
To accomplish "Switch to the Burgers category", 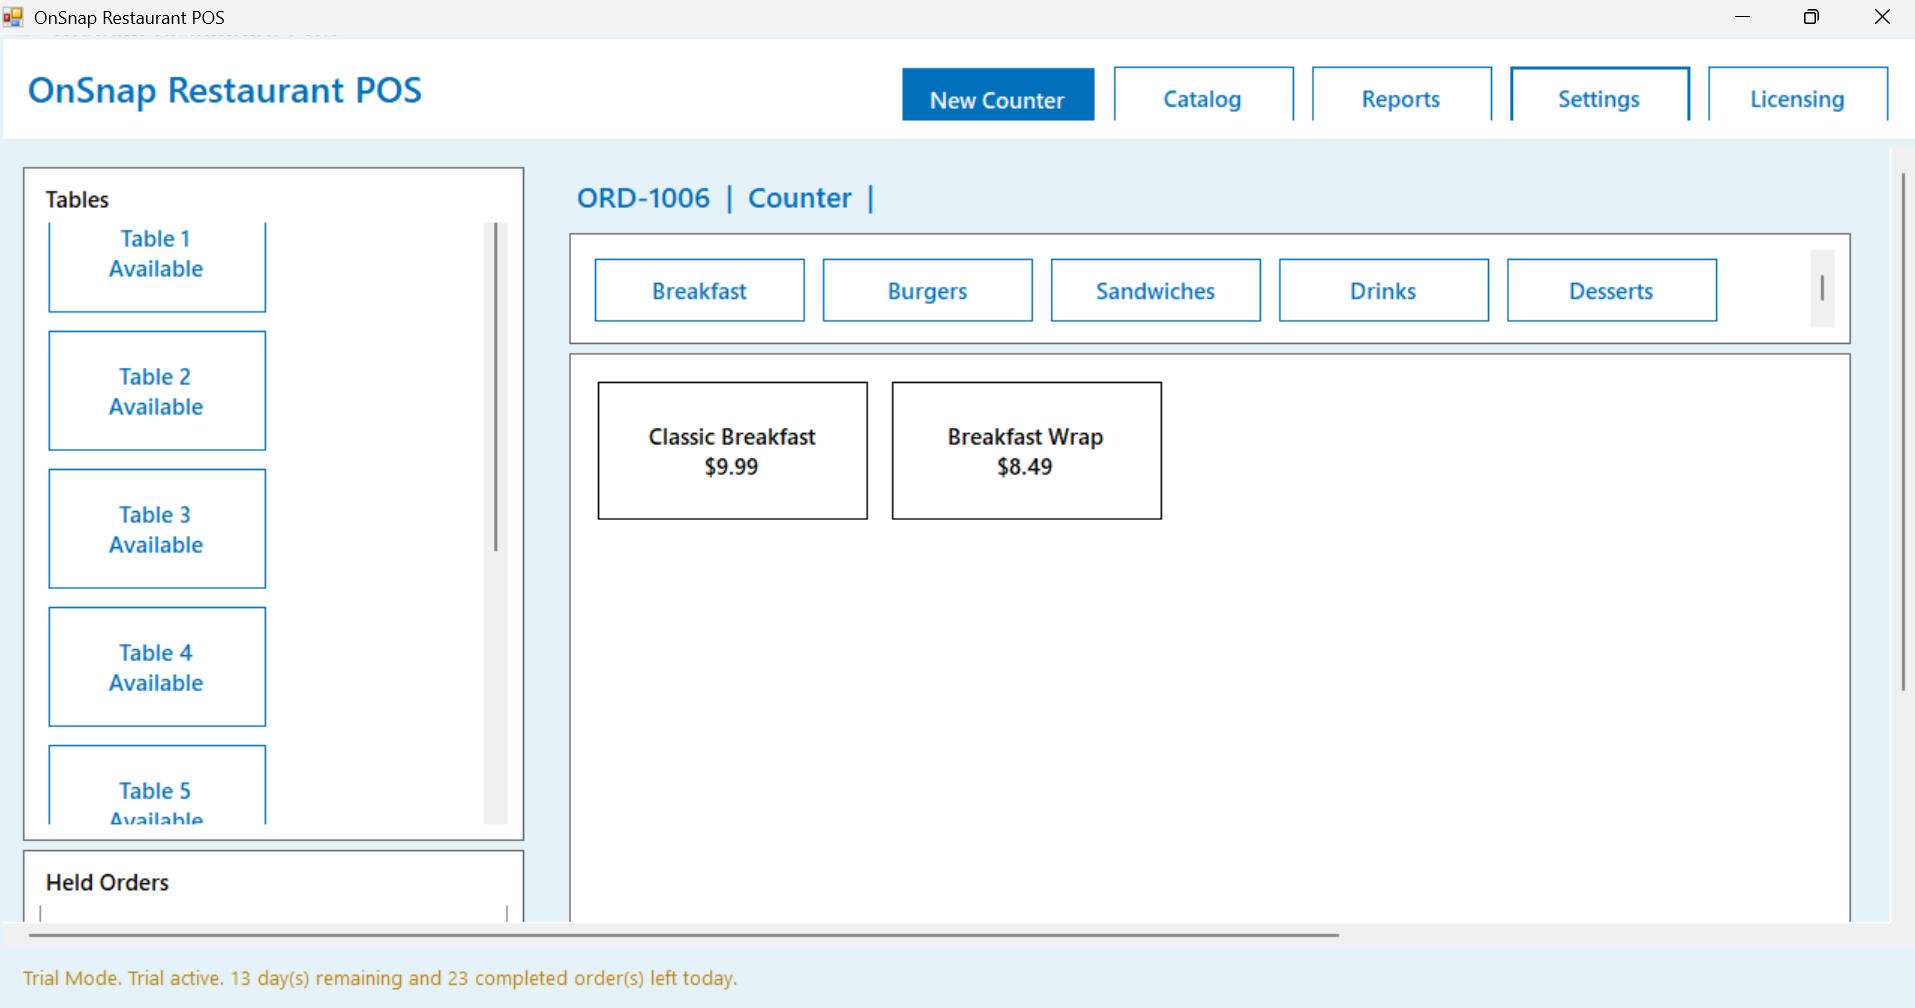I will (927, 291).
